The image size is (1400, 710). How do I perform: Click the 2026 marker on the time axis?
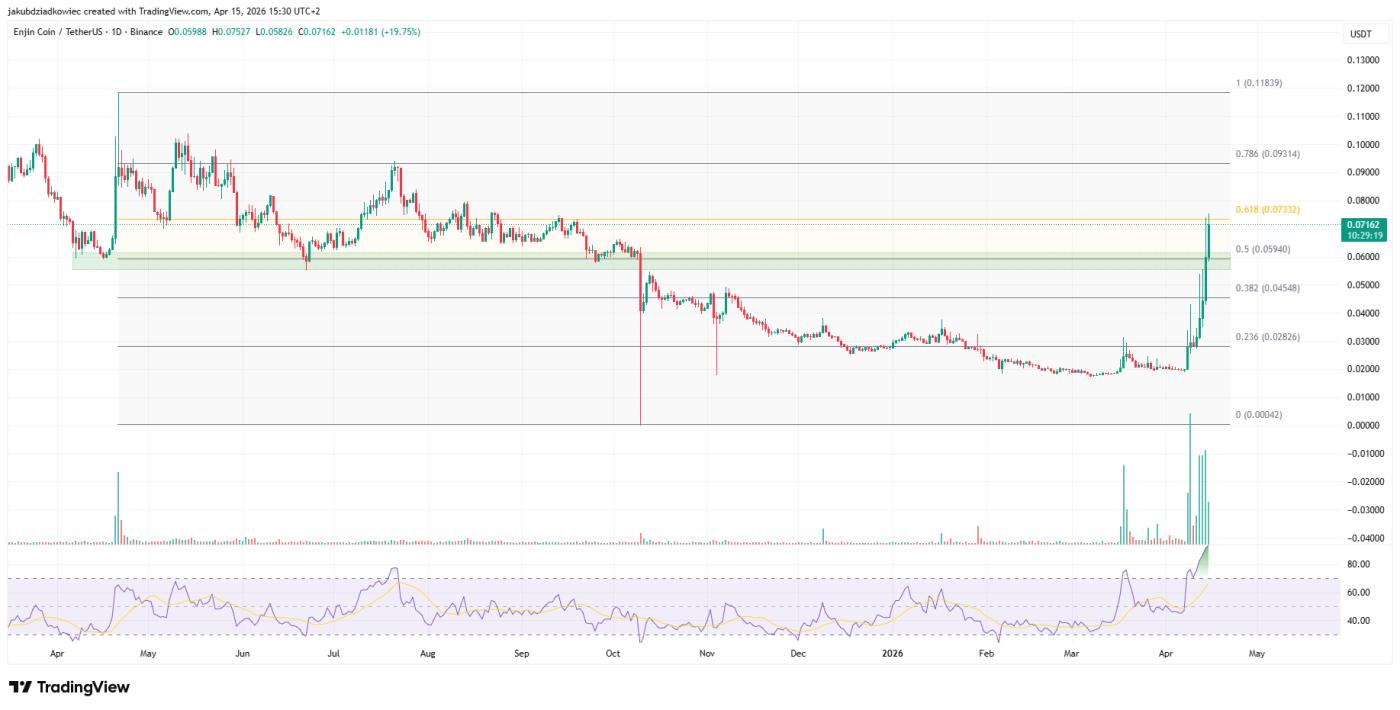(x=892, y=654)
